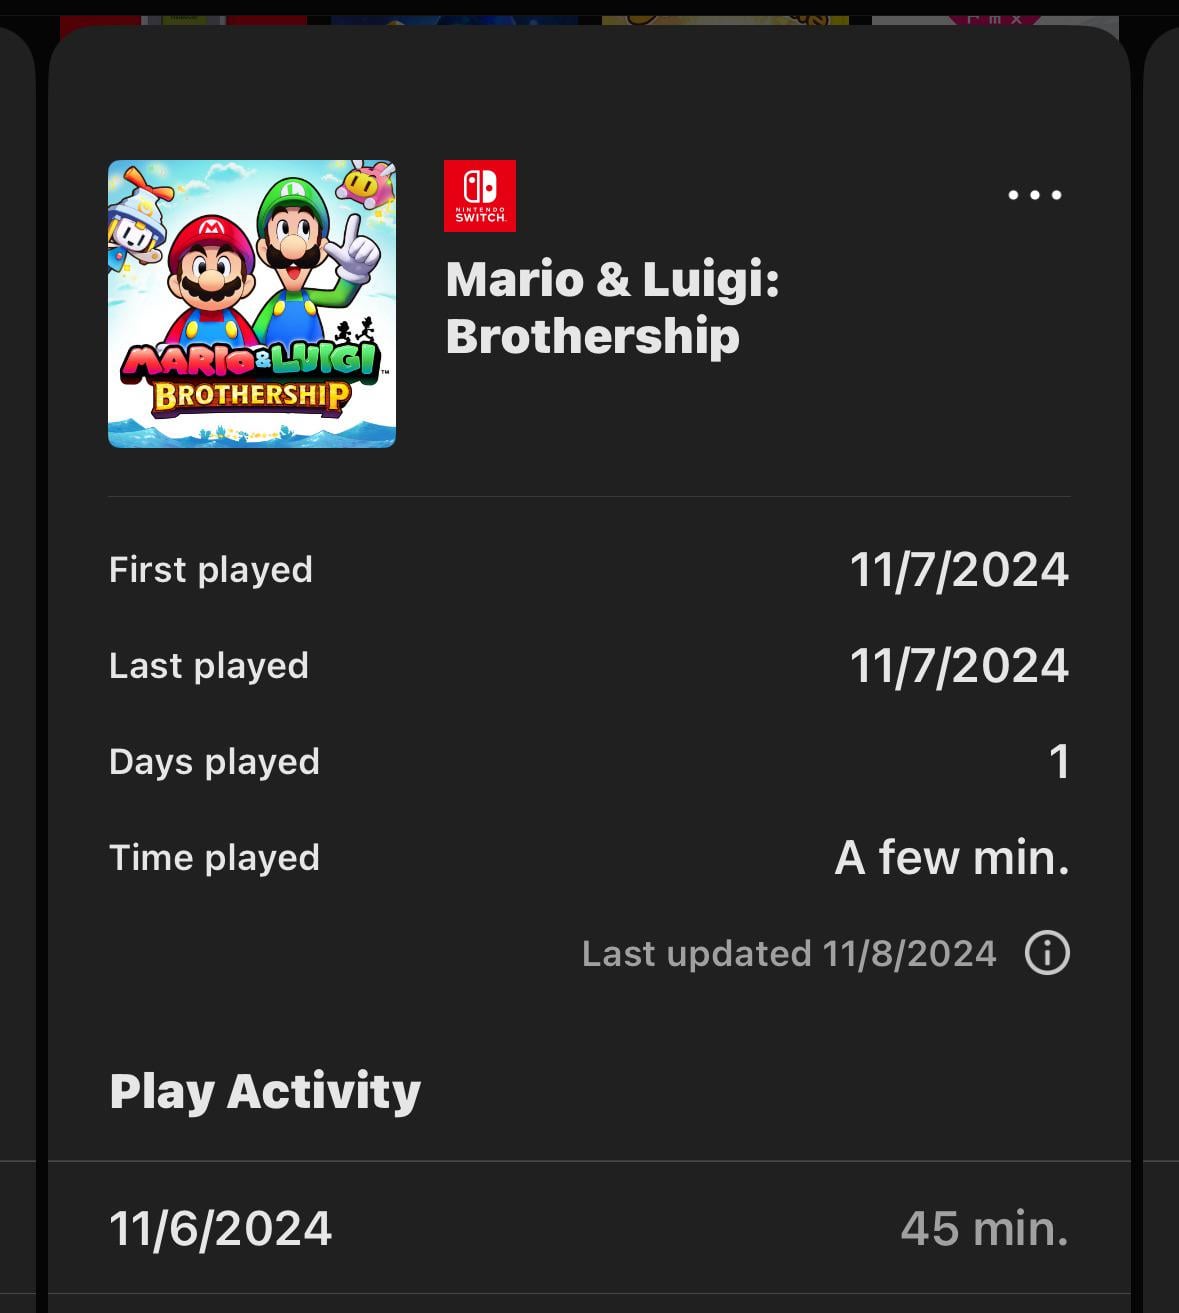Screen dimensions: 1179x1313
Task: Click the Days played count of 1
Action: pyautogui.click(x=1058, y=762)
